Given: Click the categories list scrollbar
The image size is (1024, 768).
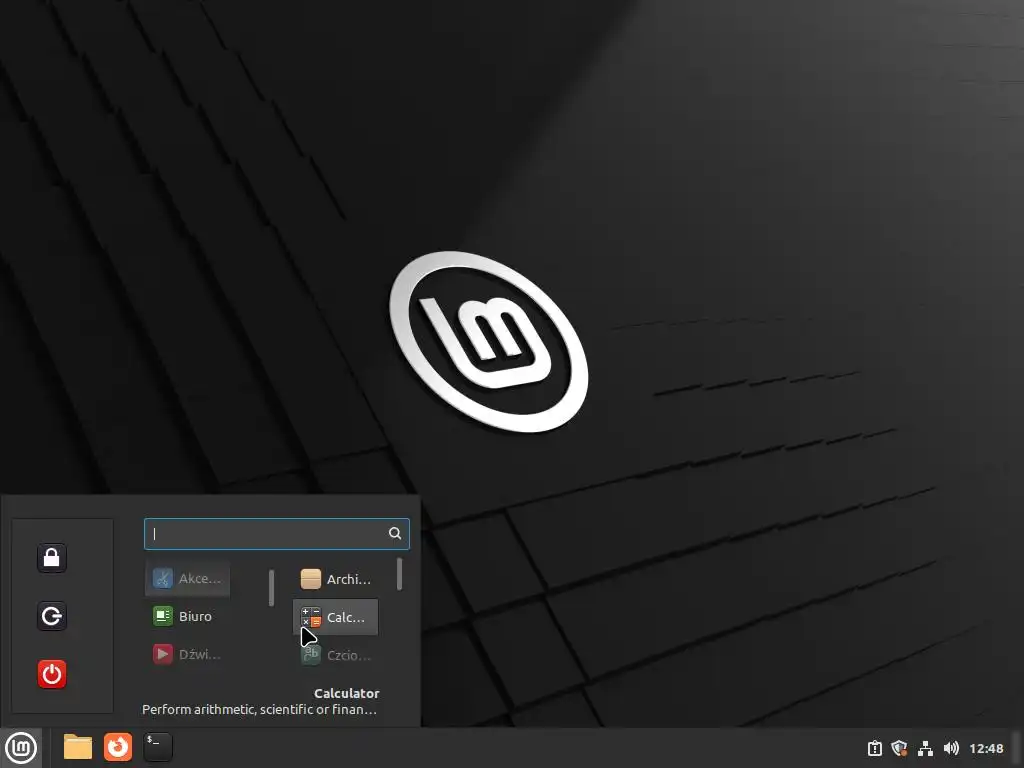Looking at the screenshot, I should 271,588.
